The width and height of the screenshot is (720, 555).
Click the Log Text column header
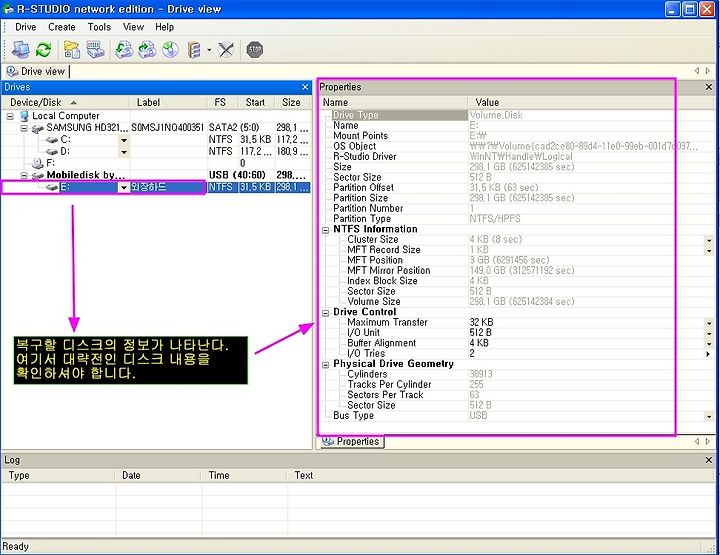(x=500, y=476)
